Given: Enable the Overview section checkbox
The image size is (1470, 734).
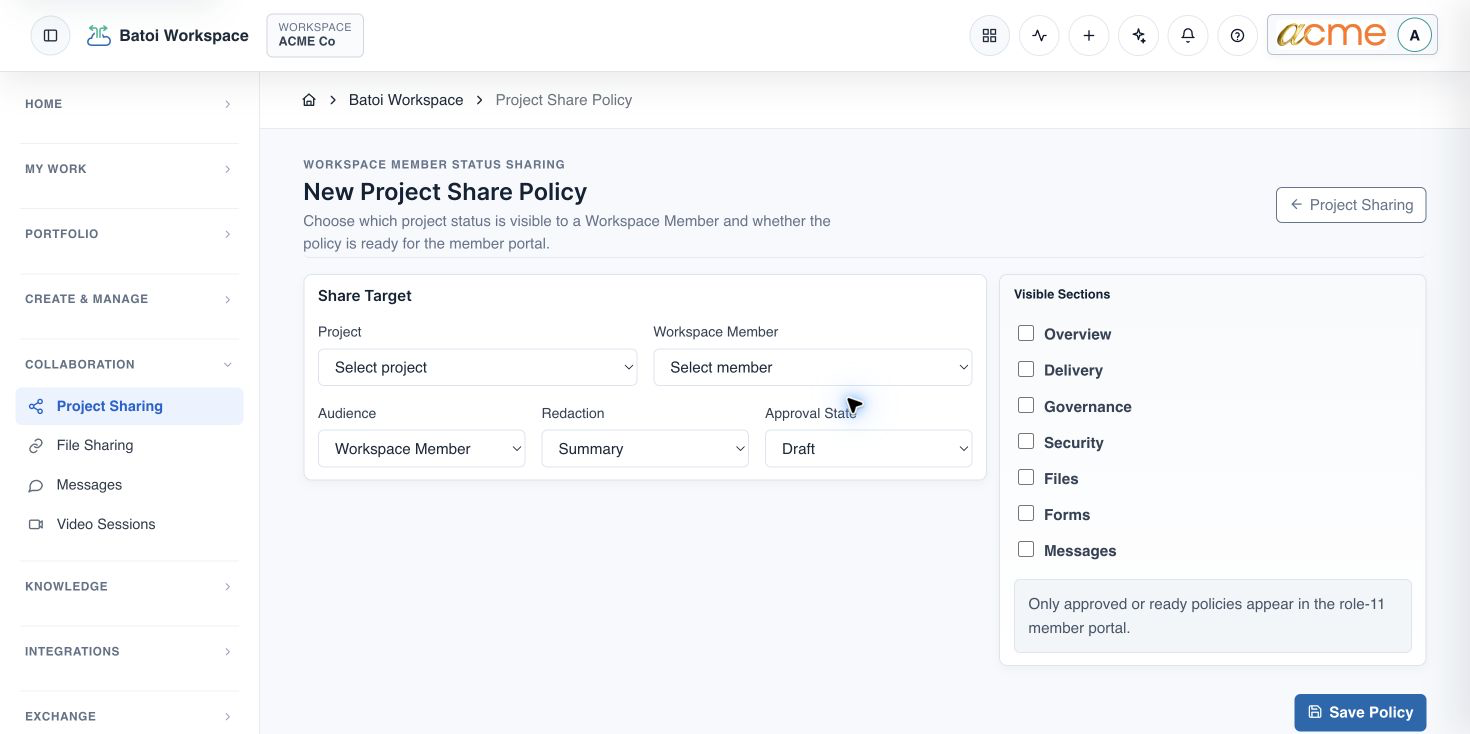Looking at the screenshot, I should tap(1026, 333).
